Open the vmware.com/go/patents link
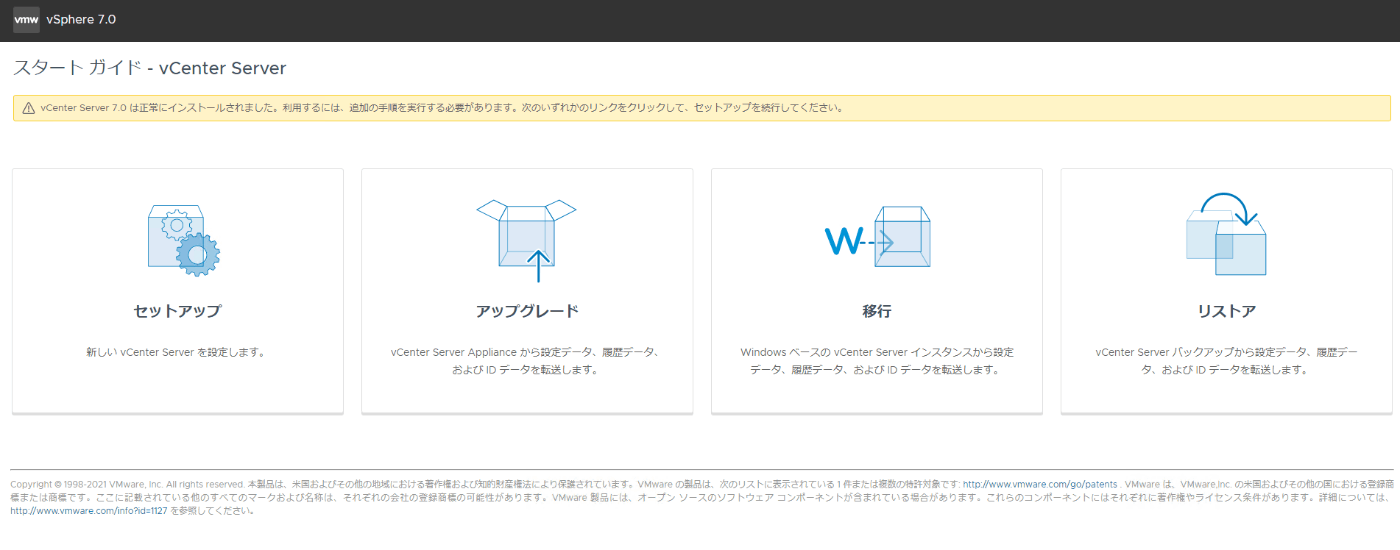This screenshot has width=1400, height=550. click(x=1040, y=484)
